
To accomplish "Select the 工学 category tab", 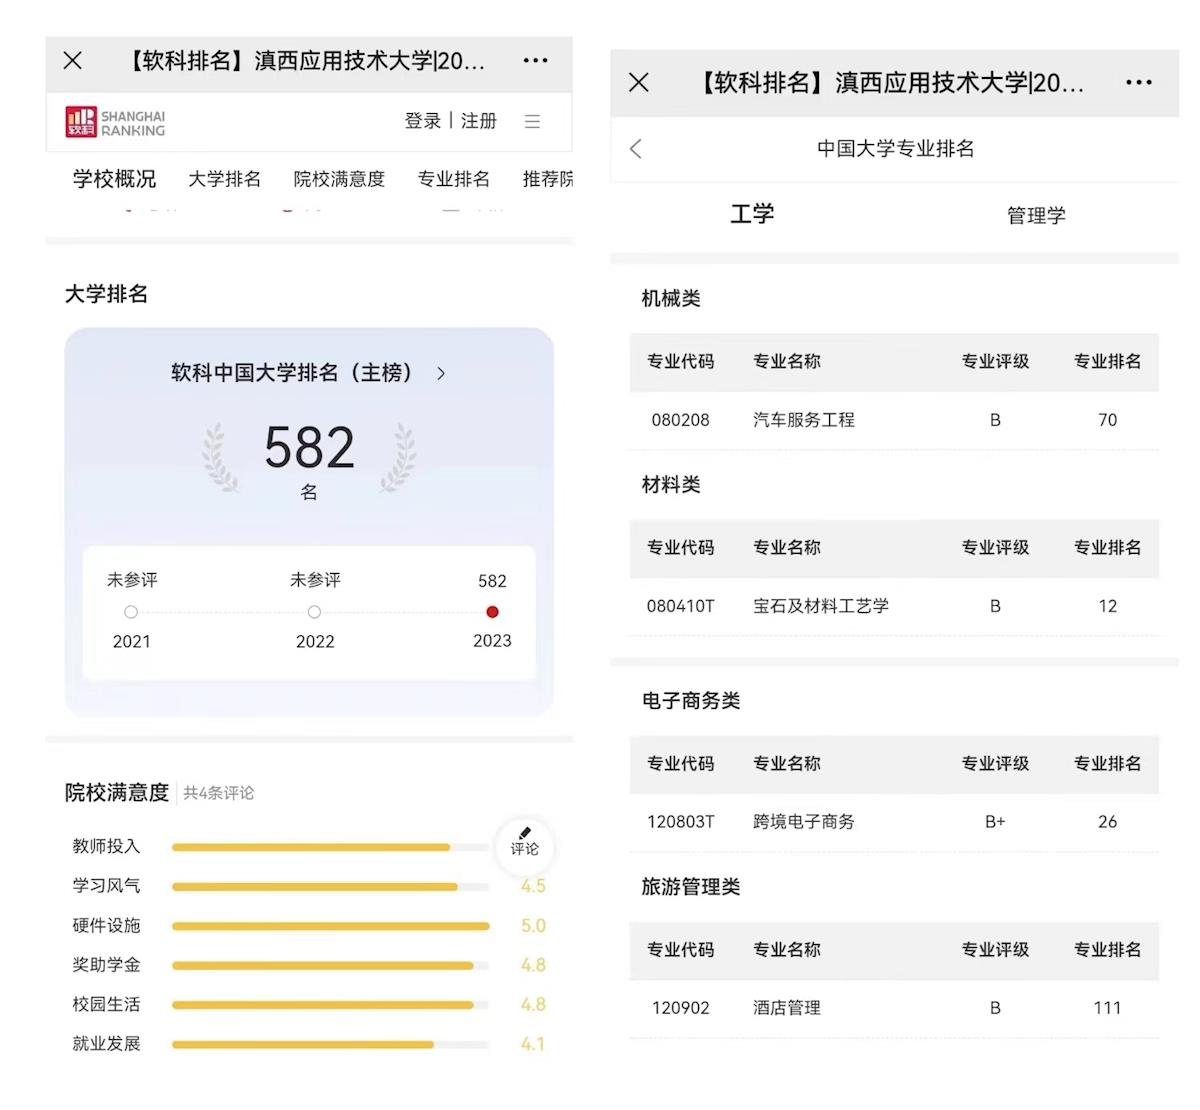I will [752, 214].
